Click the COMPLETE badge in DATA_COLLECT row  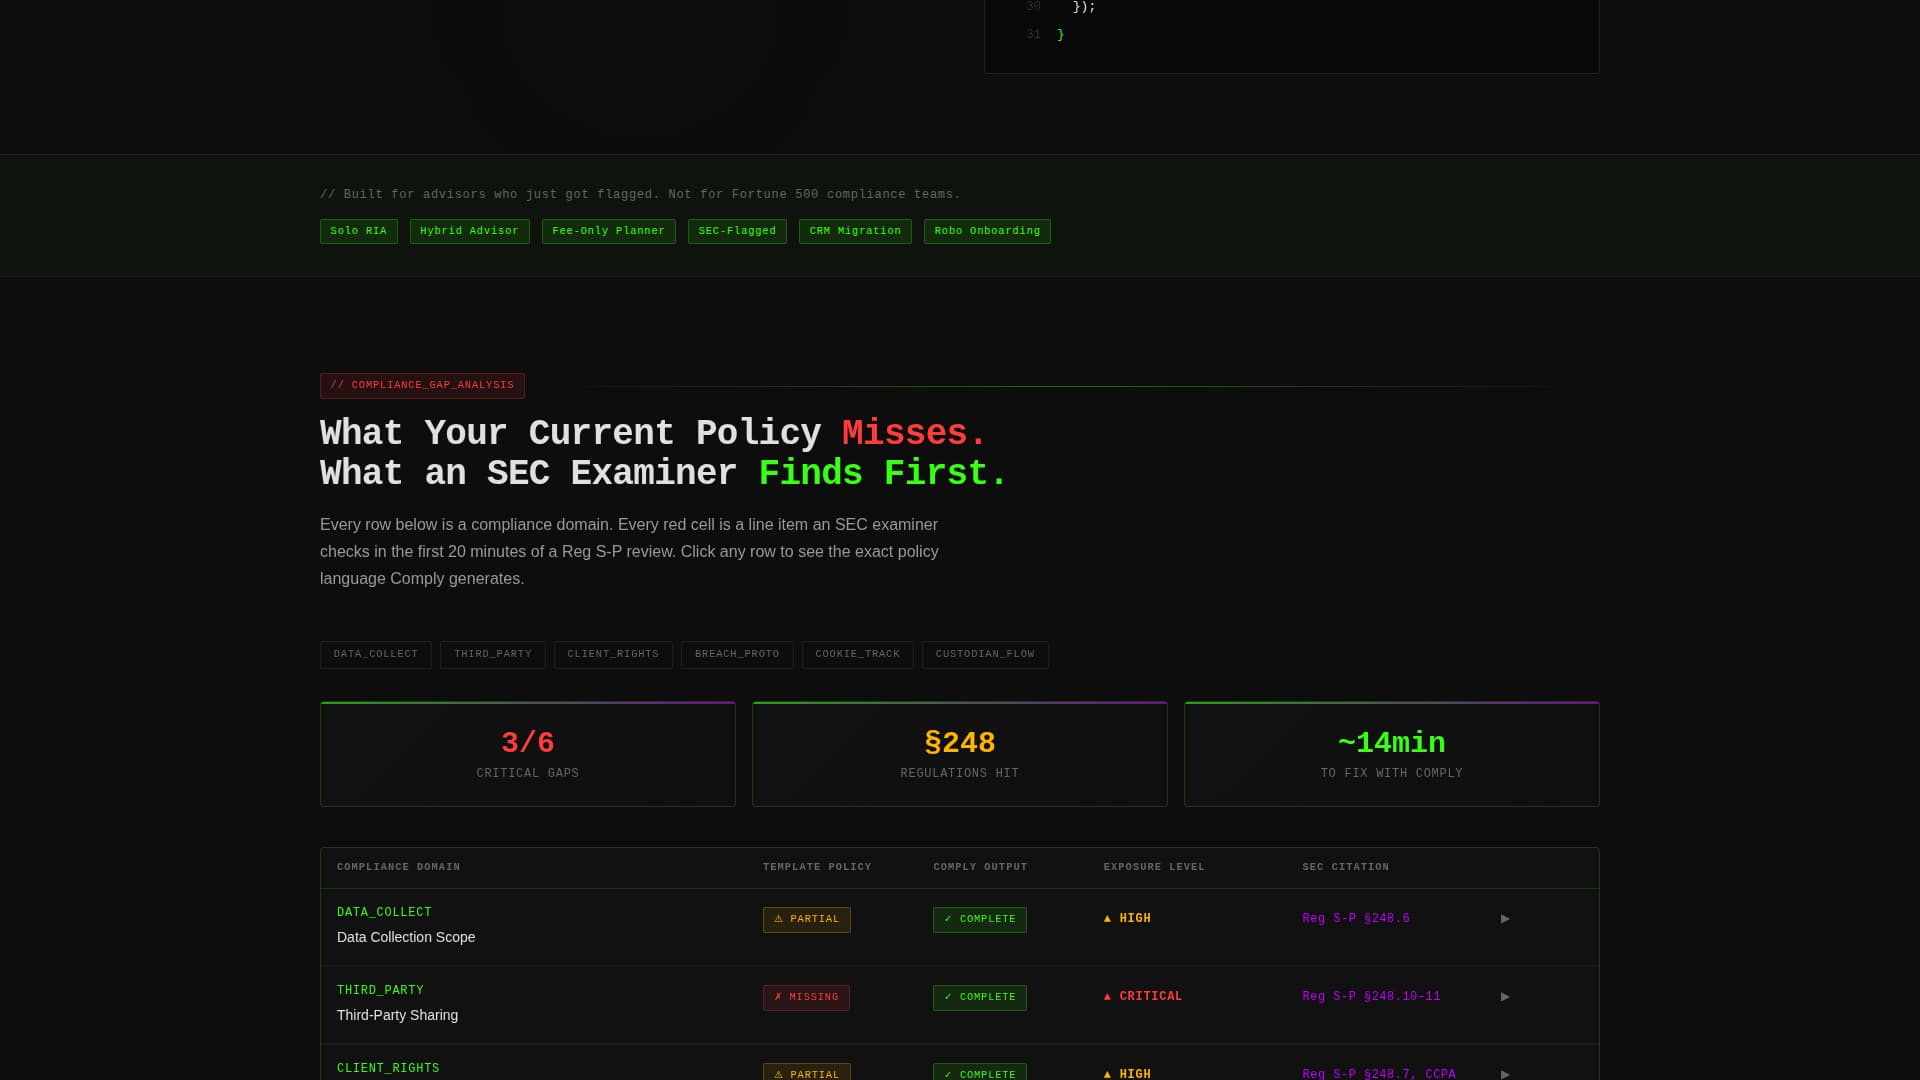pyautogui.click(x=980, y=920)
